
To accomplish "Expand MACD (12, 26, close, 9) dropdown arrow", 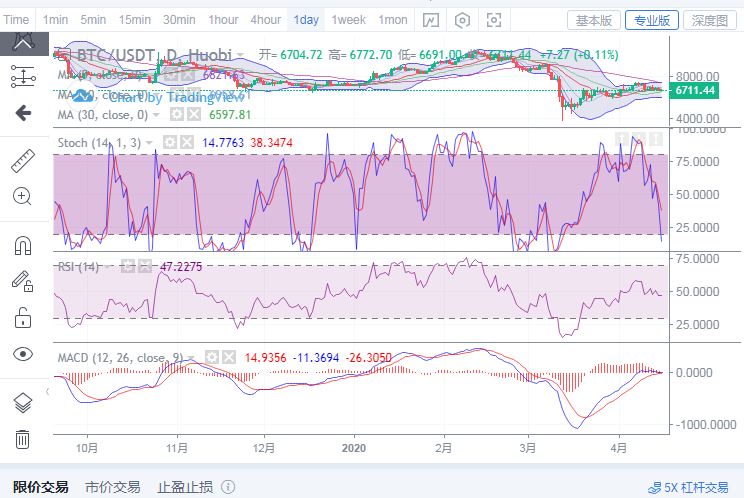I will click(x=191, y=358).
